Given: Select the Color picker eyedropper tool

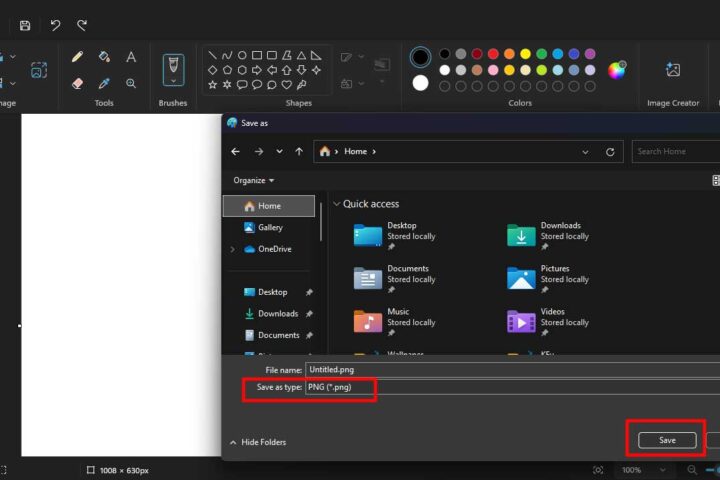Looking at the screenshot, I should (104, 83).
